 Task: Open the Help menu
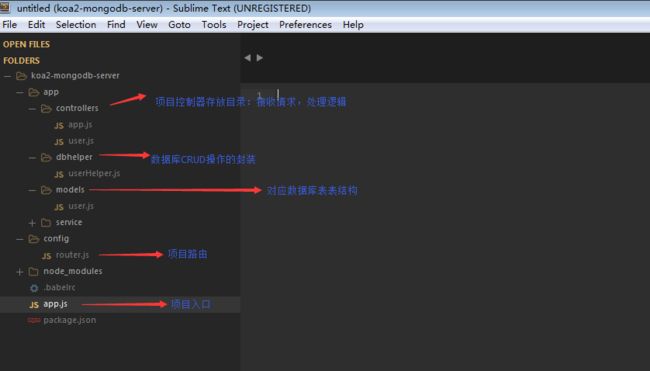point(353,25)
